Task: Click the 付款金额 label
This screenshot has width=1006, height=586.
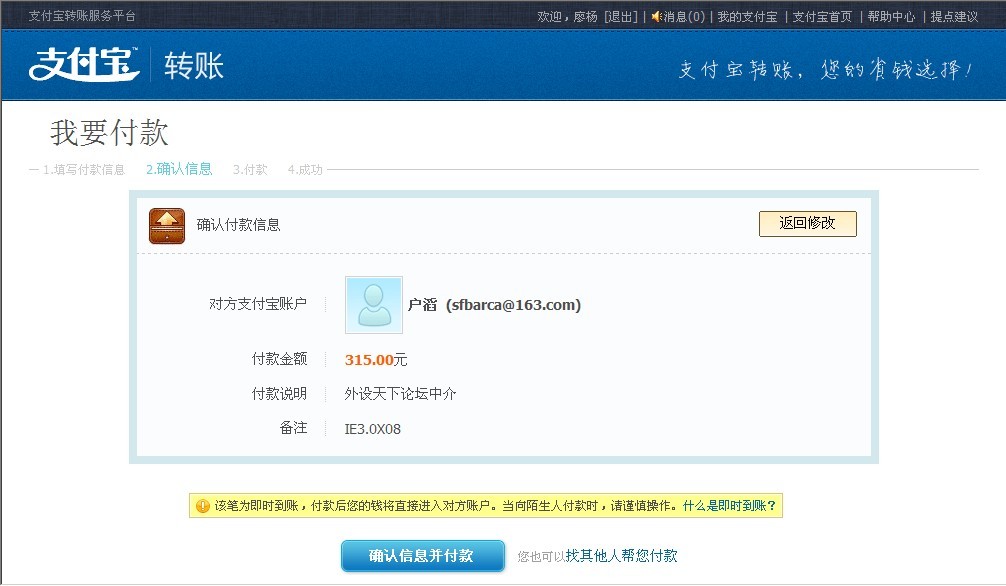Action: (x=279, y=359)
